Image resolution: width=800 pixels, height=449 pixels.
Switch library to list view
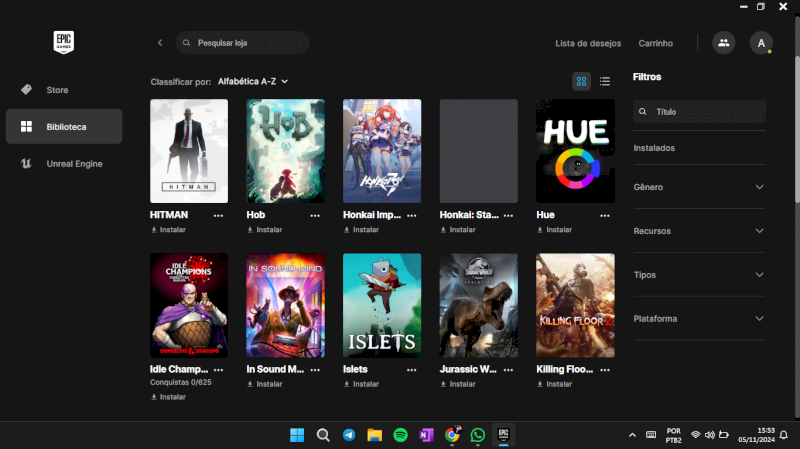605,81
